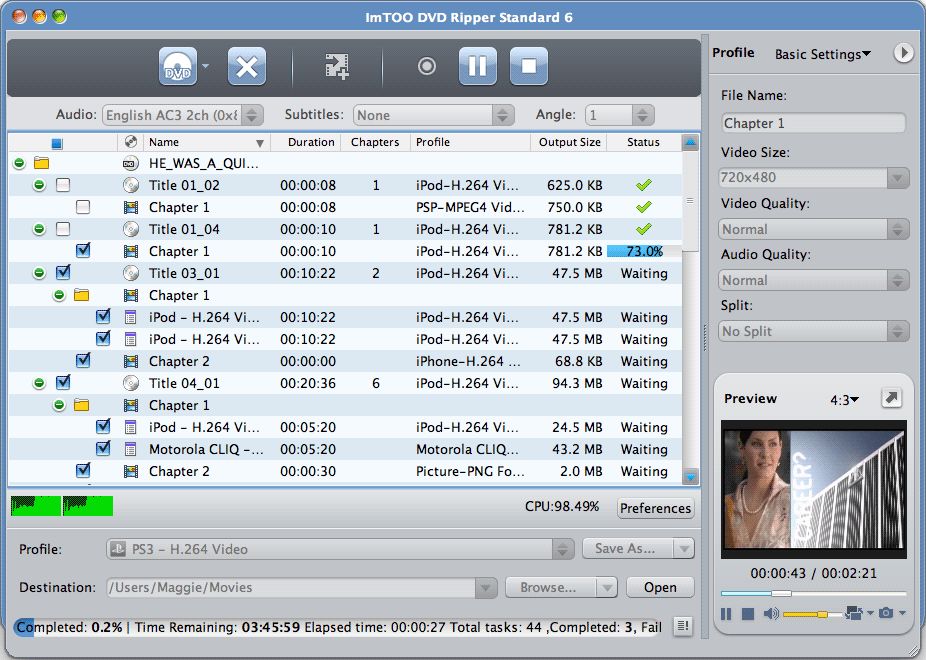Click the add profile film-strip icon
This screenshot has width=926, height=660.
[337, 66]
